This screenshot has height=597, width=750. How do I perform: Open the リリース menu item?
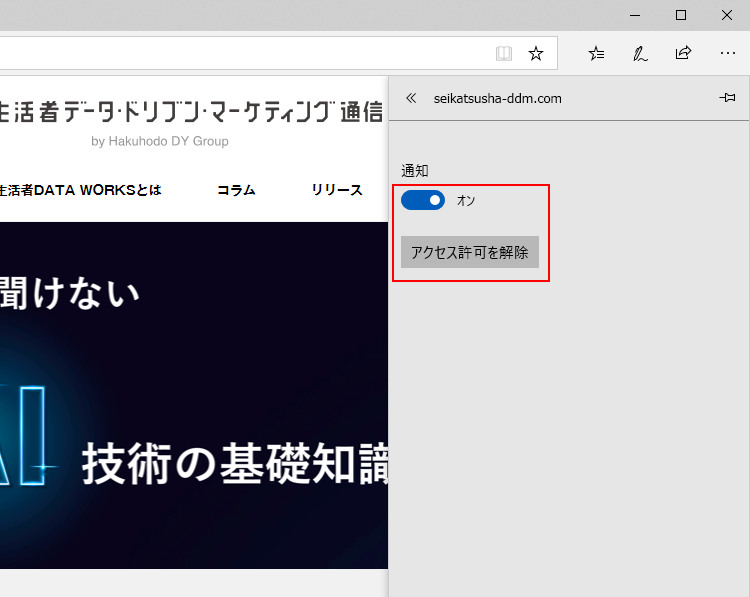[x=337, y=190]
